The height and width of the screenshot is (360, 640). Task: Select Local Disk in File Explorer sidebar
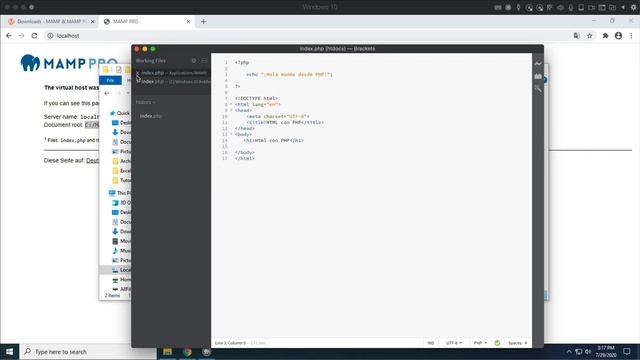[x=116, y=270]
